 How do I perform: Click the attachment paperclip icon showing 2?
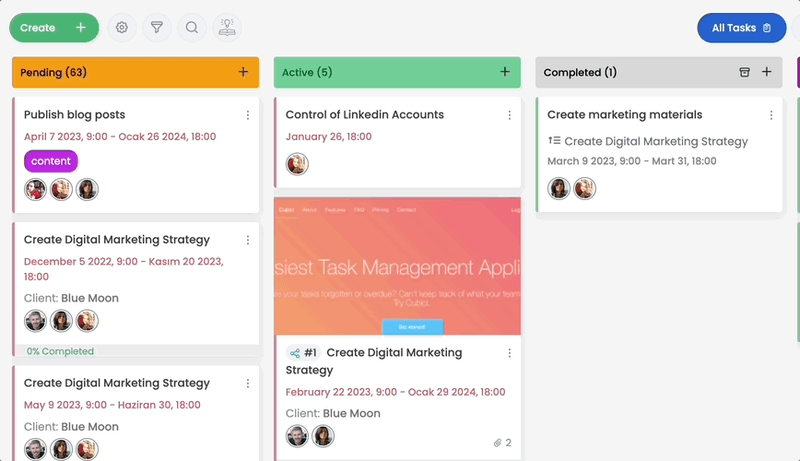pyautogui.click(x=498, y=443)
